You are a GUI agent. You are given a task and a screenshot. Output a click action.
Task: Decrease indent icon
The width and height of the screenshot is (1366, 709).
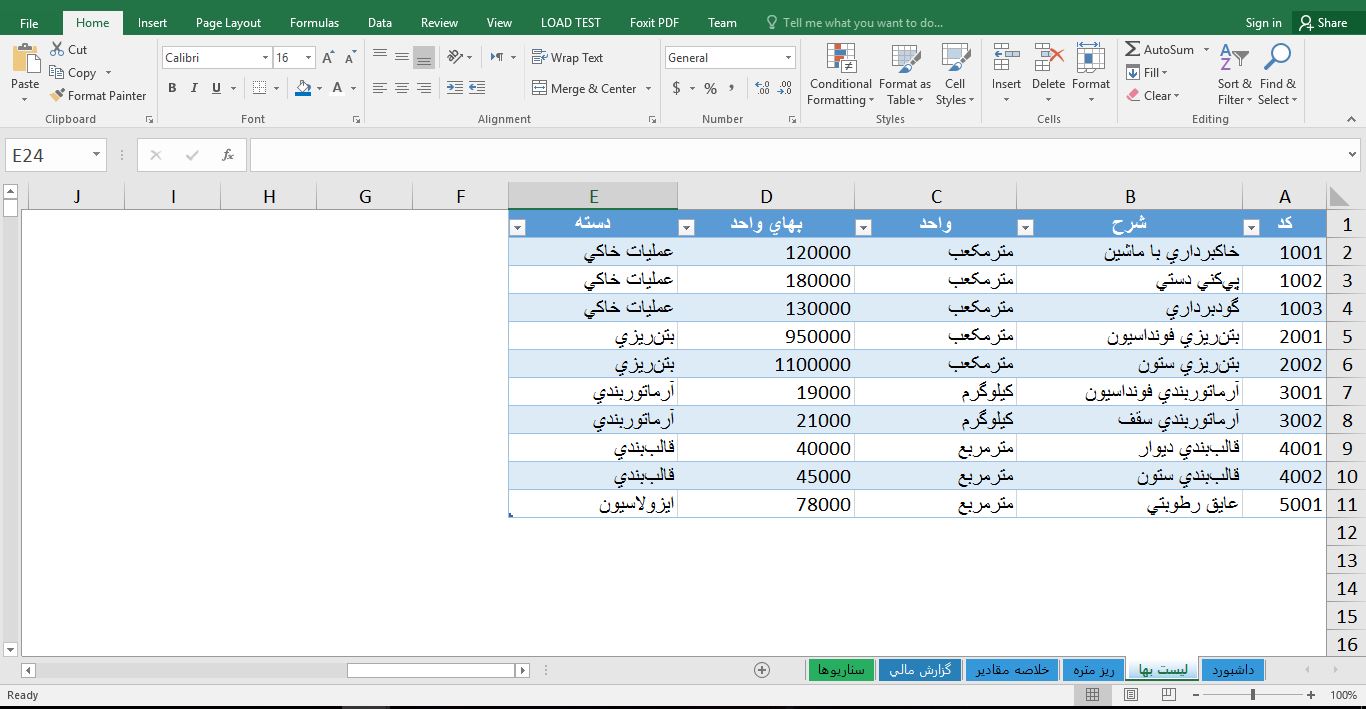(454, 88)
